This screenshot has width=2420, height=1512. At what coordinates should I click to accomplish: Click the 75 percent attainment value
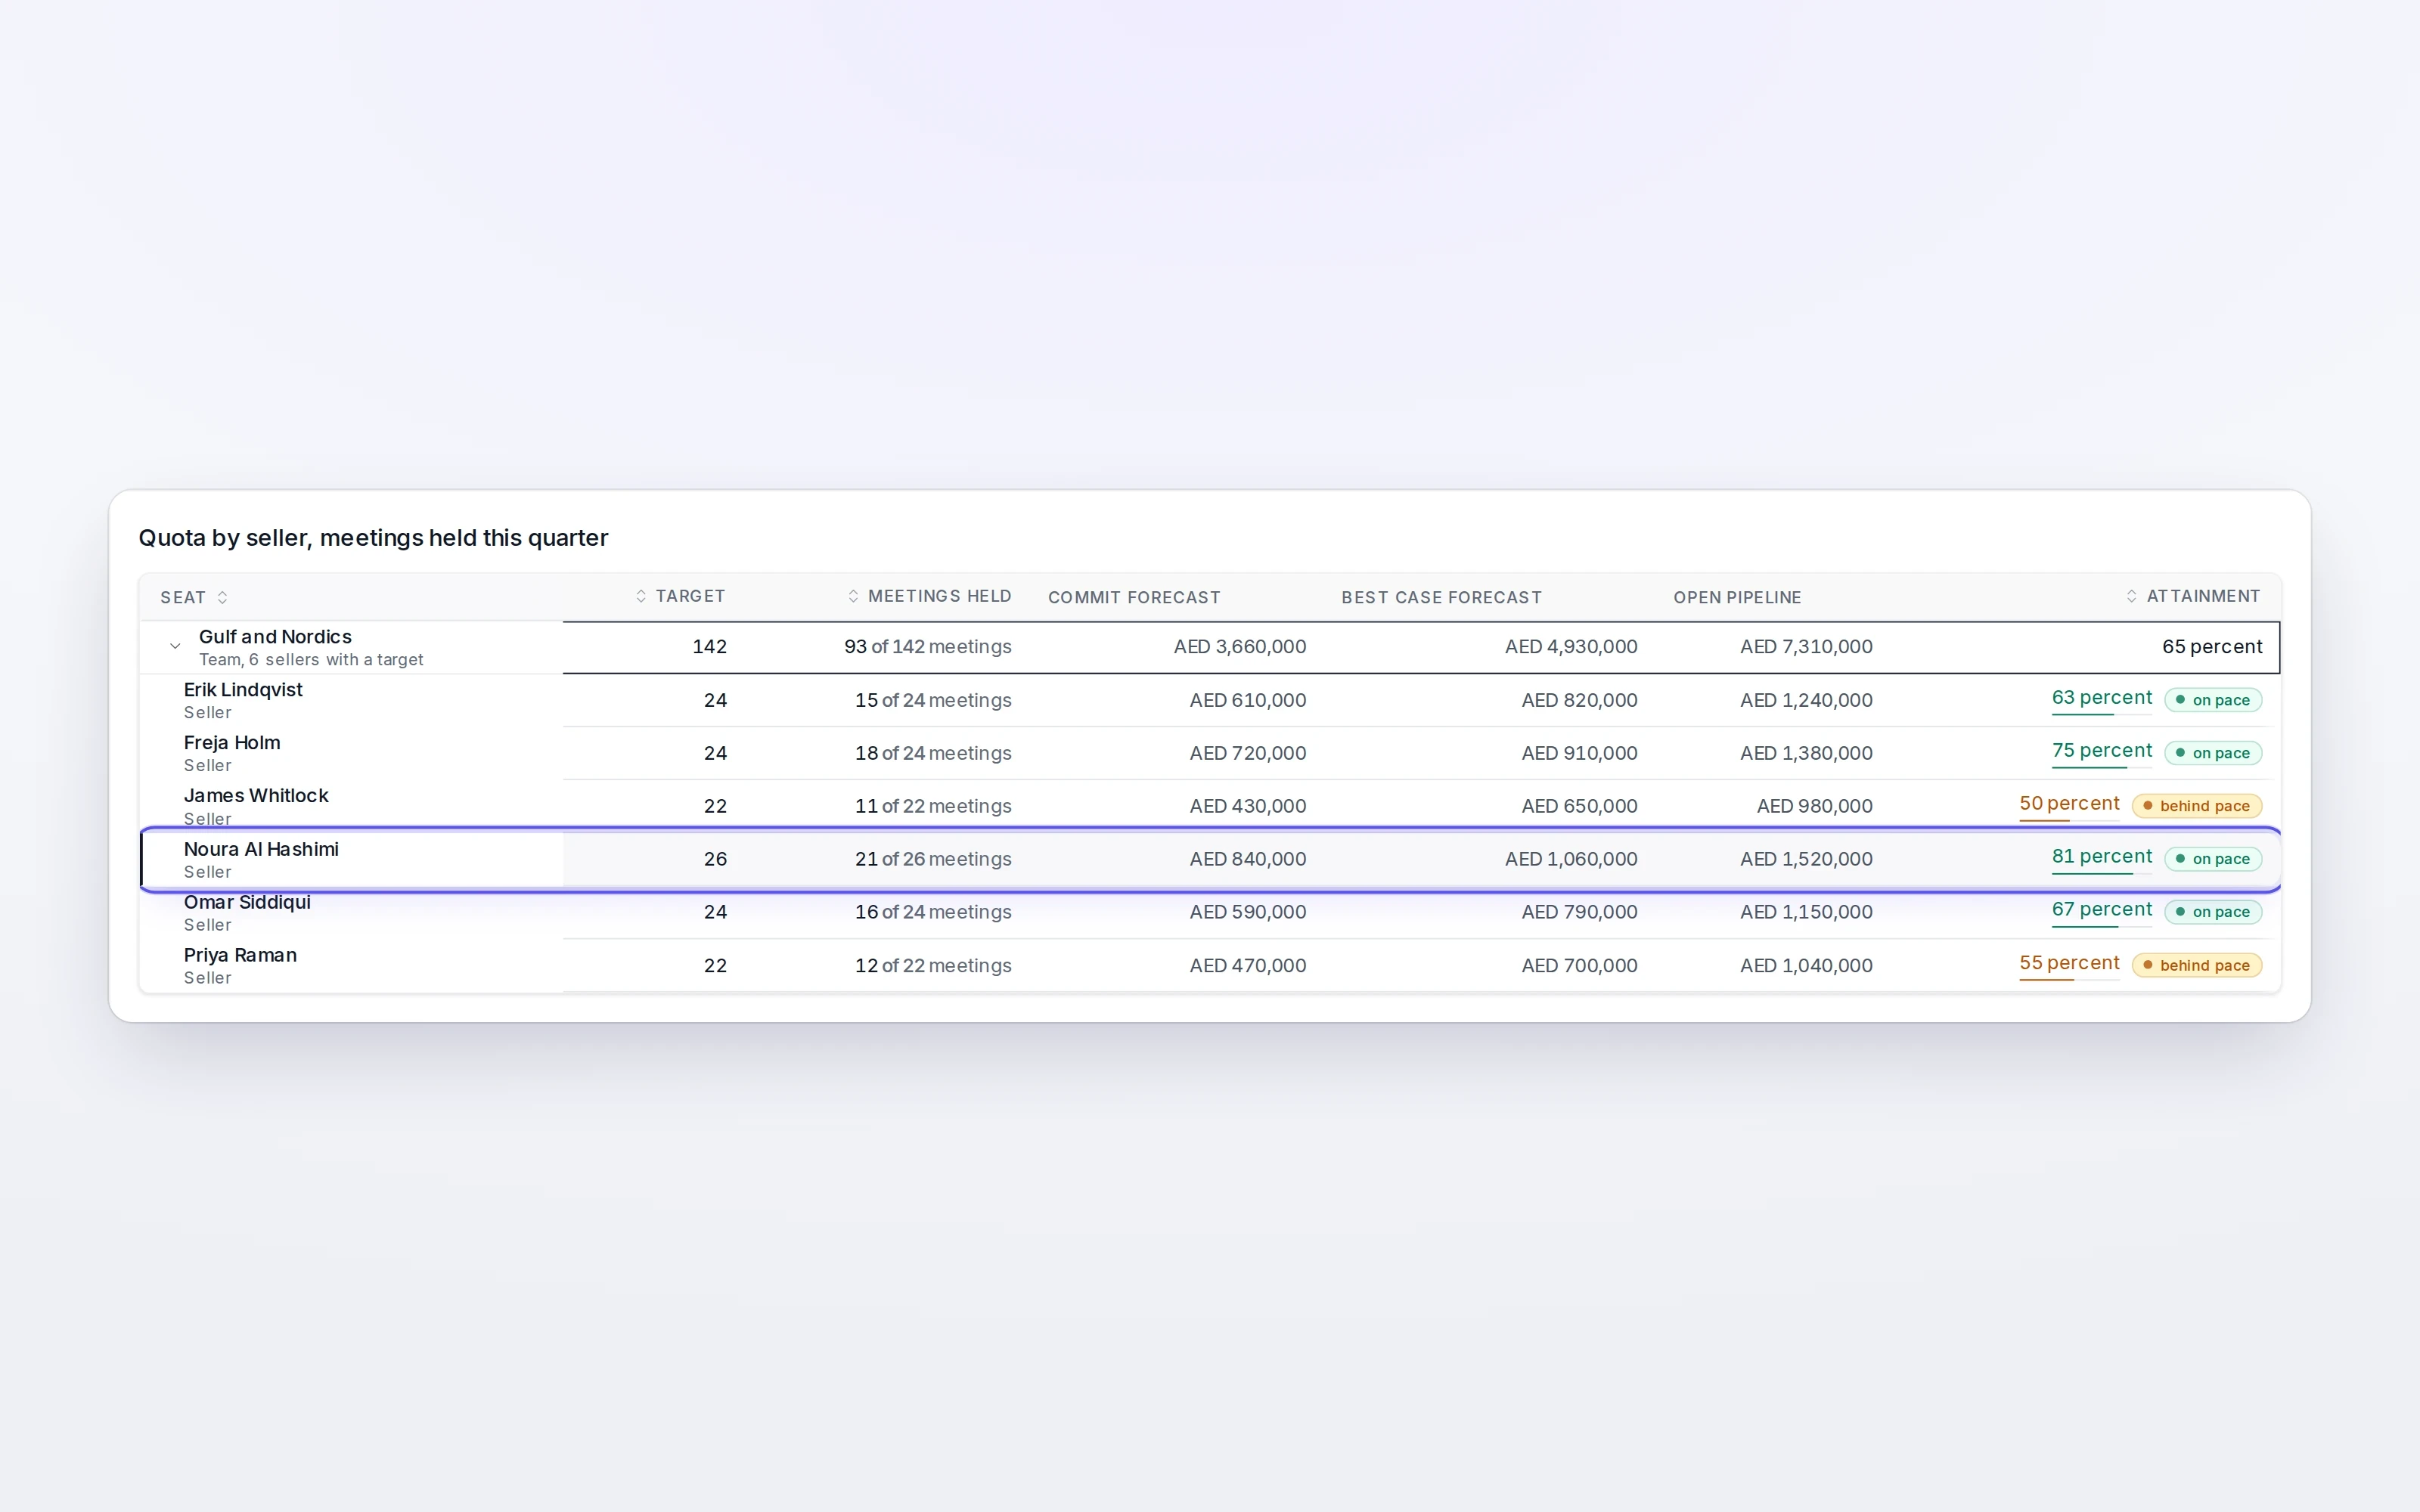tap(2101, 750)
